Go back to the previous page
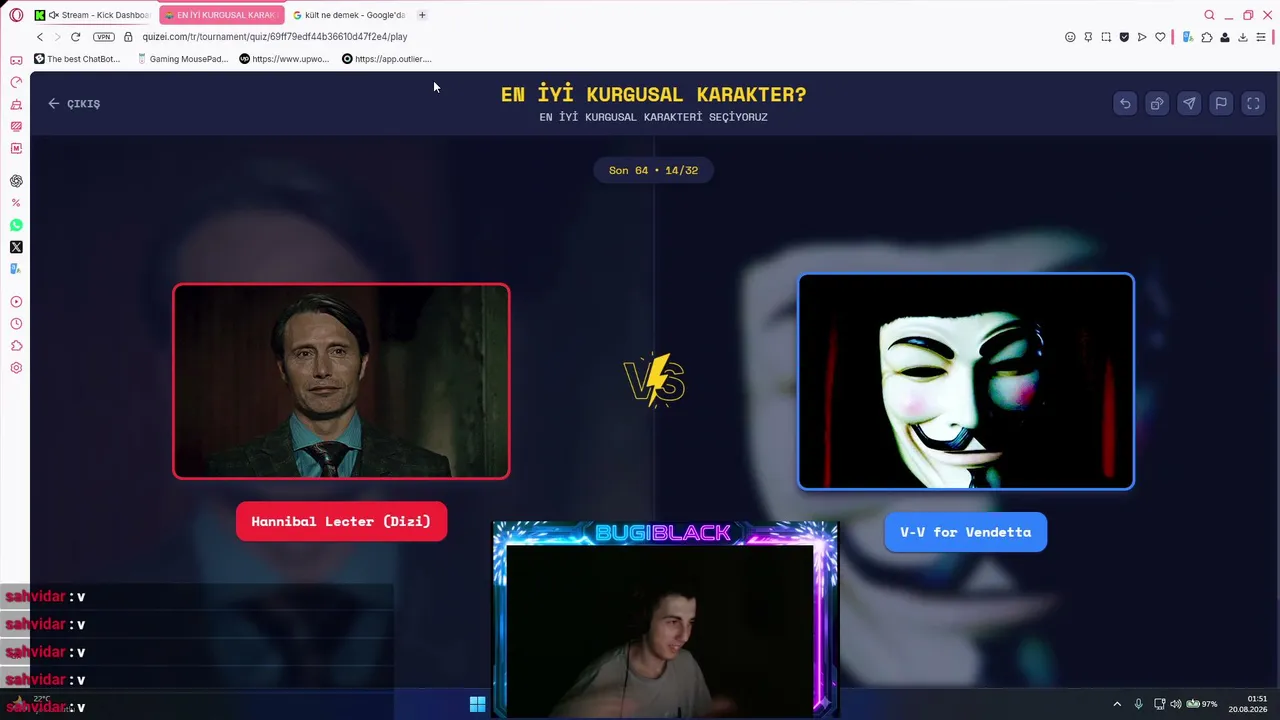Image resolution: width=1280 pixels, height=720 pixels. click(x=40, y=37)
